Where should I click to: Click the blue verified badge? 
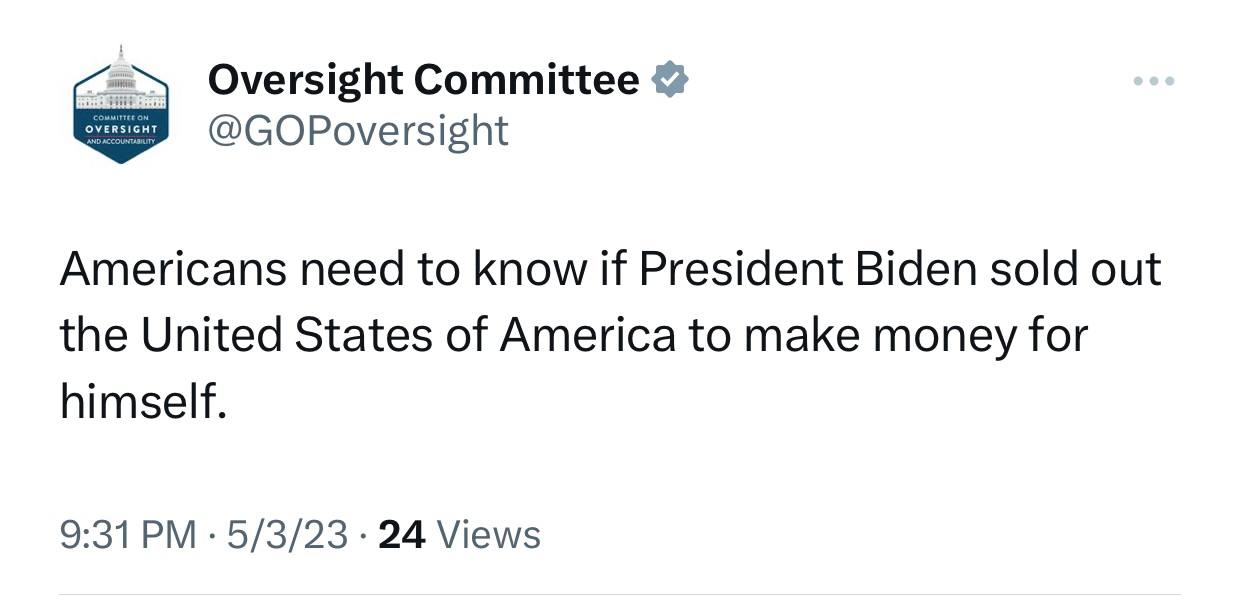tap(669, 79)
